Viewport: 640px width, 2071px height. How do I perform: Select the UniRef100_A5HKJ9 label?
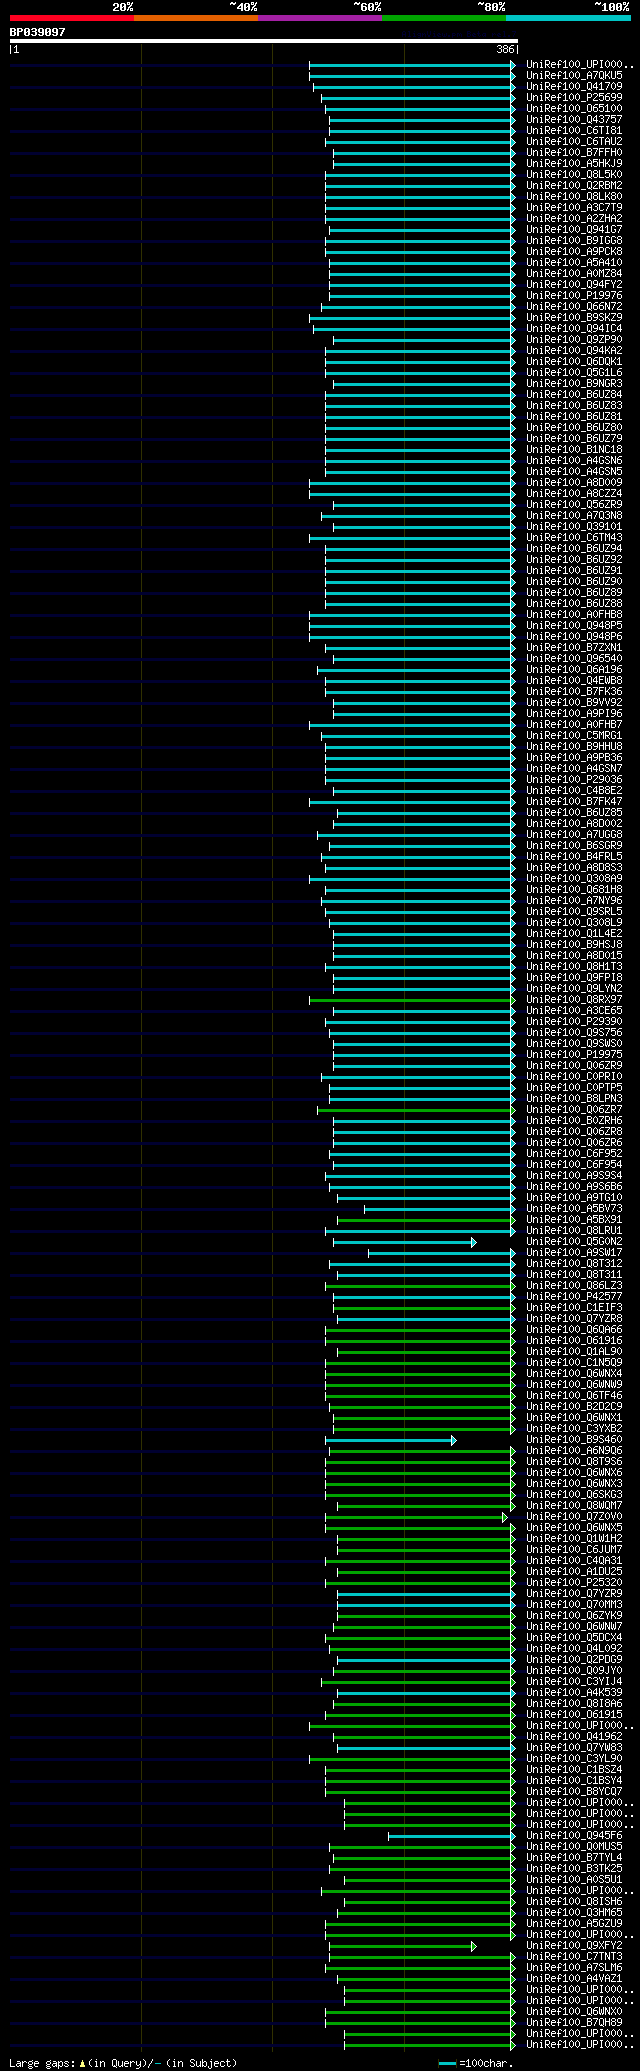574,163
